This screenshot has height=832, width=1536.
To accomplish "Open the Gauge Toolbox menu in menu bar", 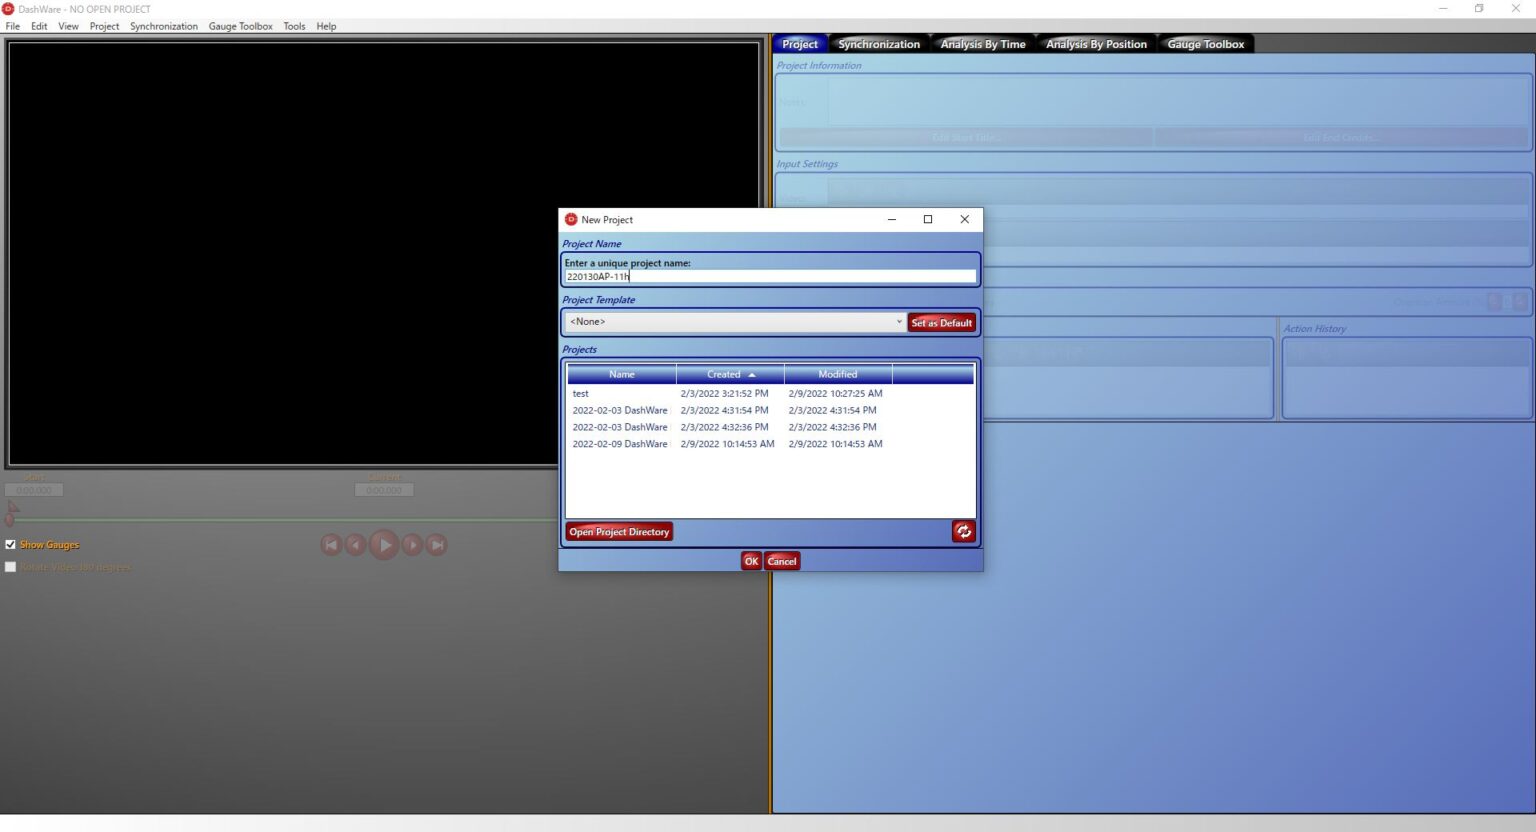I will 240,26.
